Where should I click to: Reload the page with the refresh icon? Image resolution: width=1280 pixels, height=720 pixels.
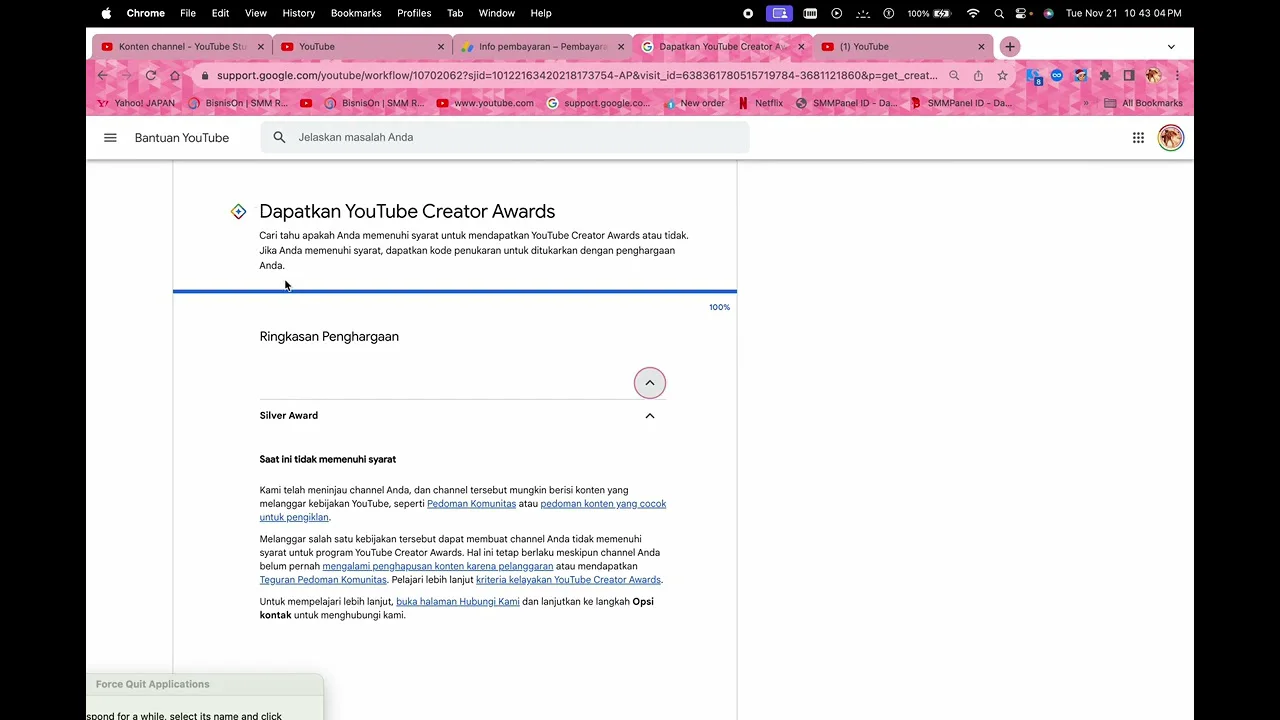pos(151,76)
